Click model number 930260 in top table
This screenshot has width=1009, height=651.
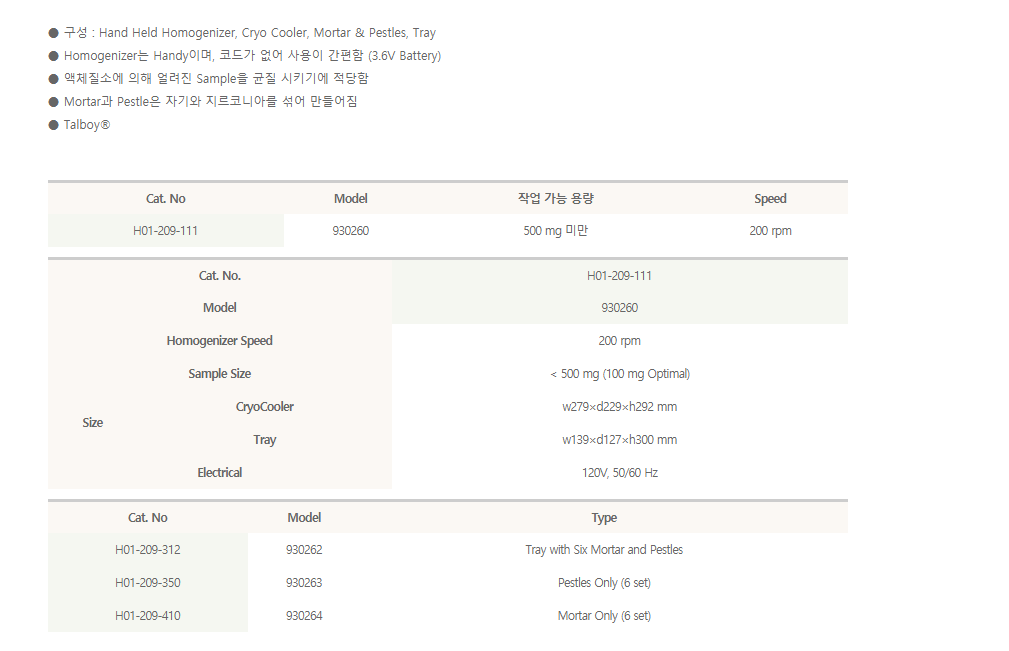click(x=350, y=231)
